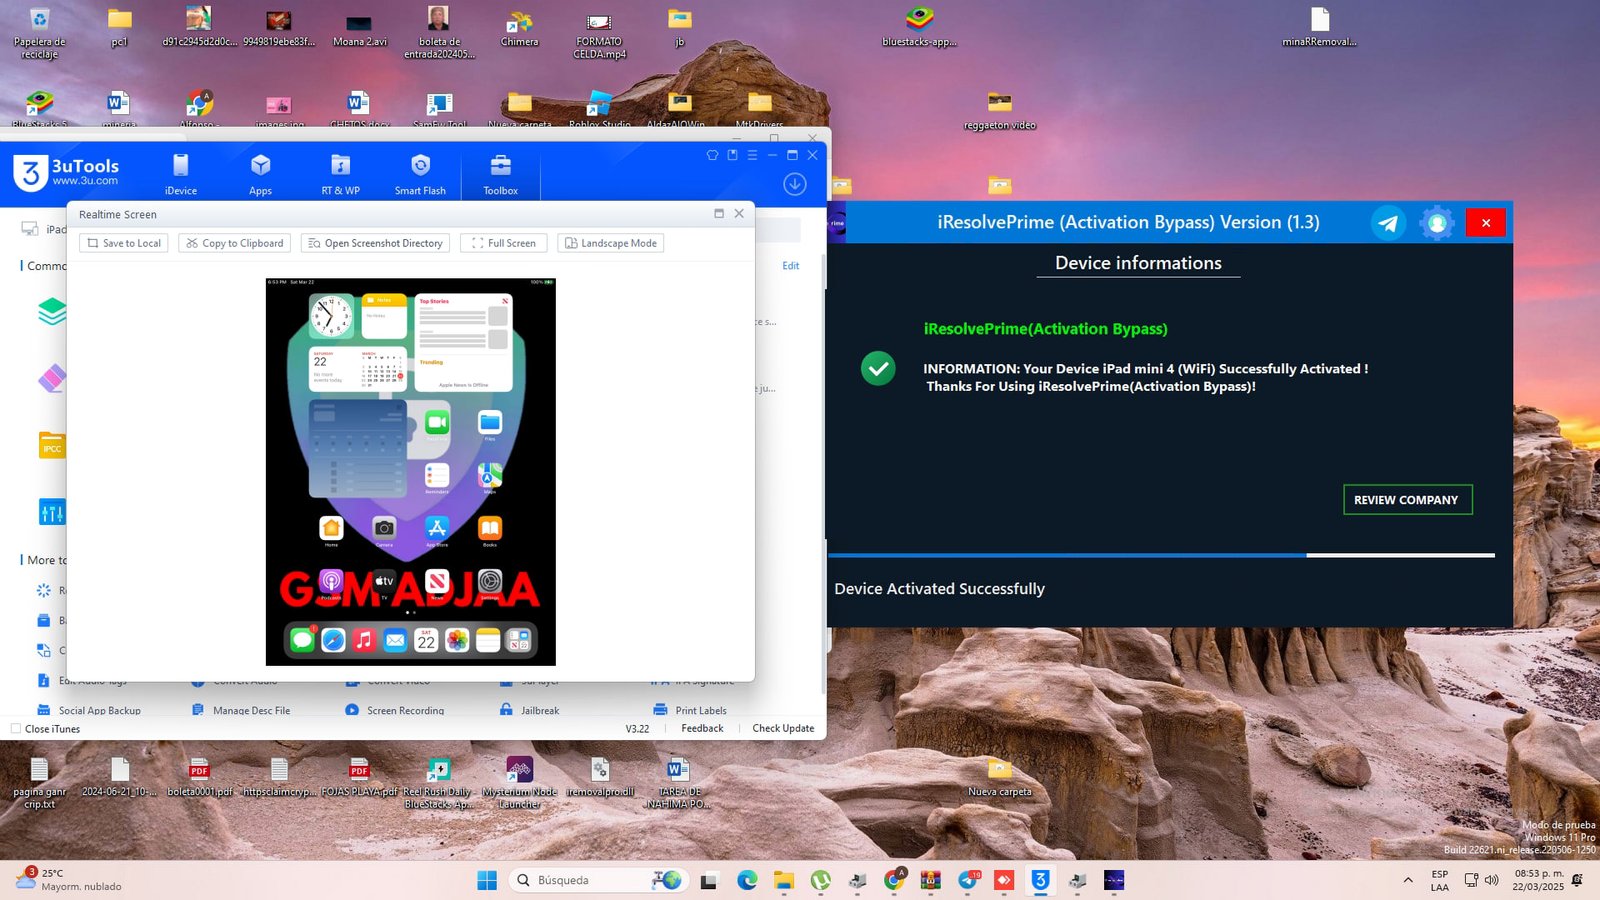Select the Moana 2.avi desktop file
The width and height of the screenshot is (1600, 900).
[x=359, y=28]
